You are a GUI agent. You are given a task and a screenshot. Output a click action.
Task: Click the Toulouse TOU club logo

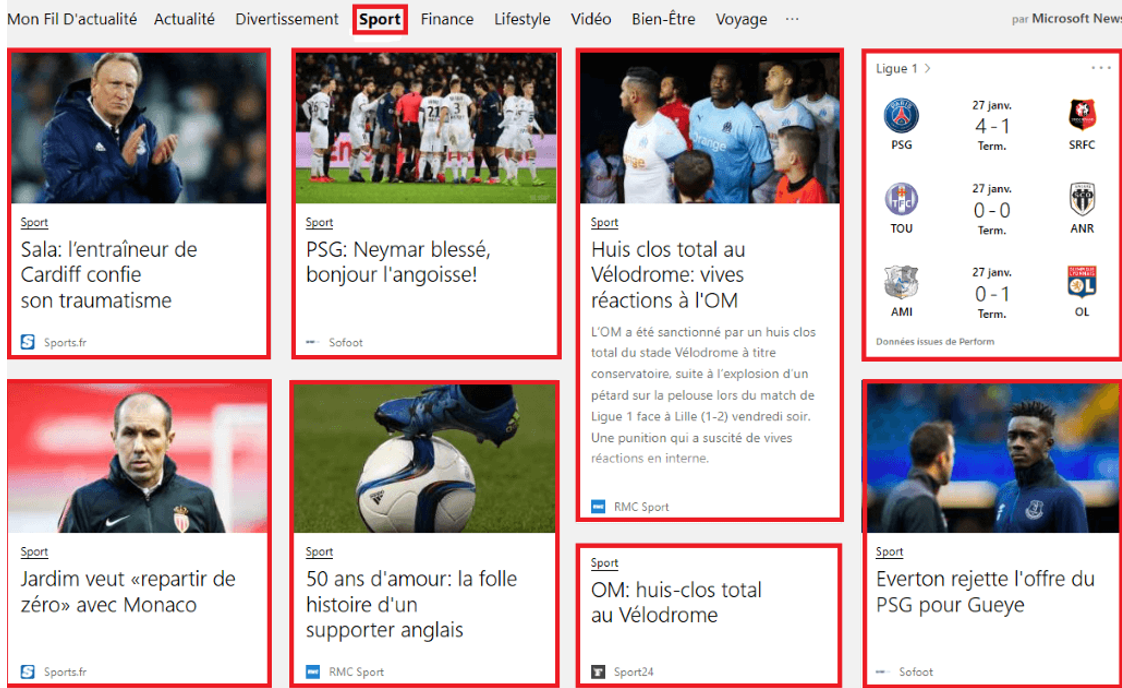coord(902,200)
